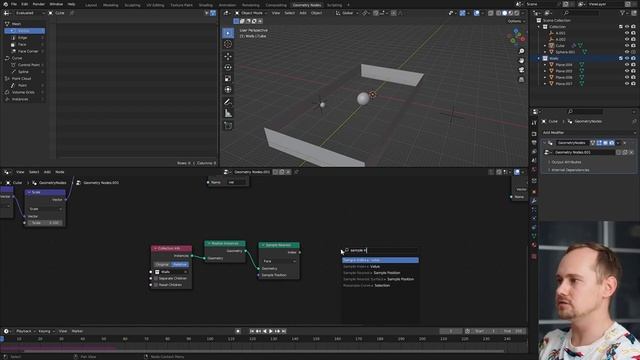Viewport: 640px width, 360px height.
Task: Click the navigation axis gizmo
Action: 517,37
